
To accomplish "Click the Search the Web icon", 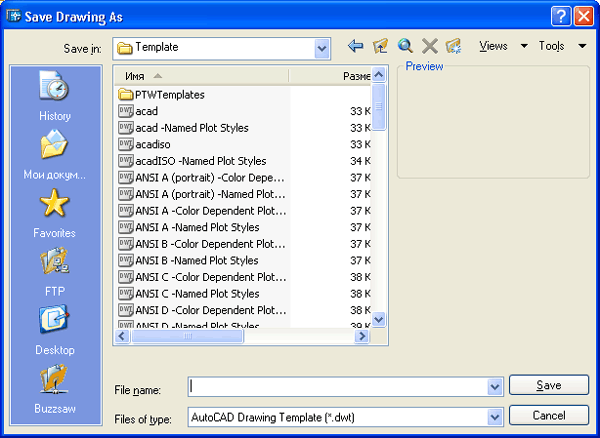I will click(405, 46).
